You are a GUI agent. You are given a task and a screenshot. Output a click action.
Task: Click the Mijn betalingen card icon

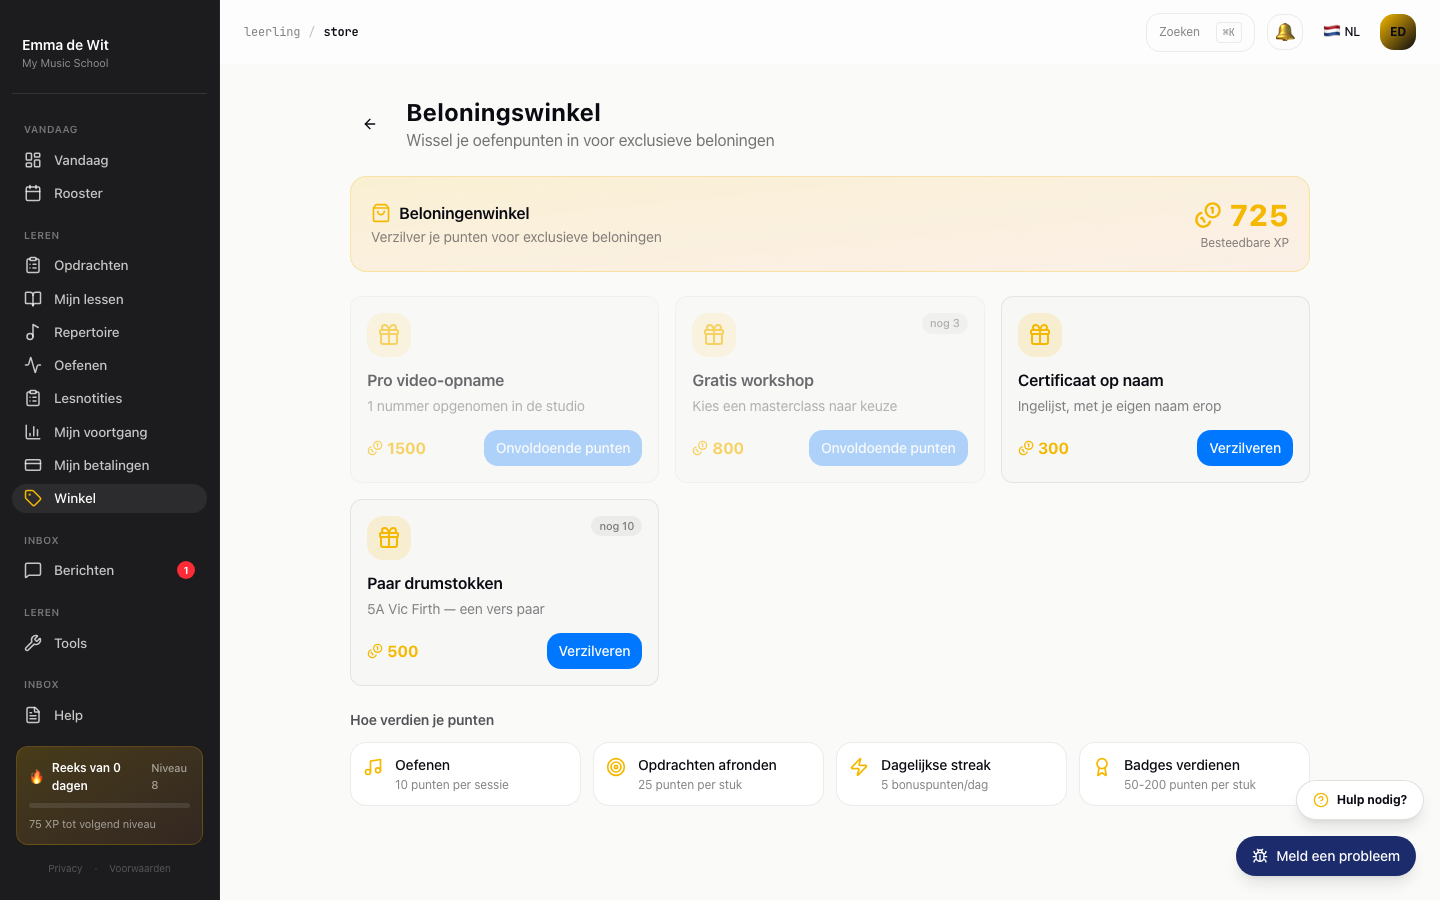pyautogui.click(x=33, y=465)
